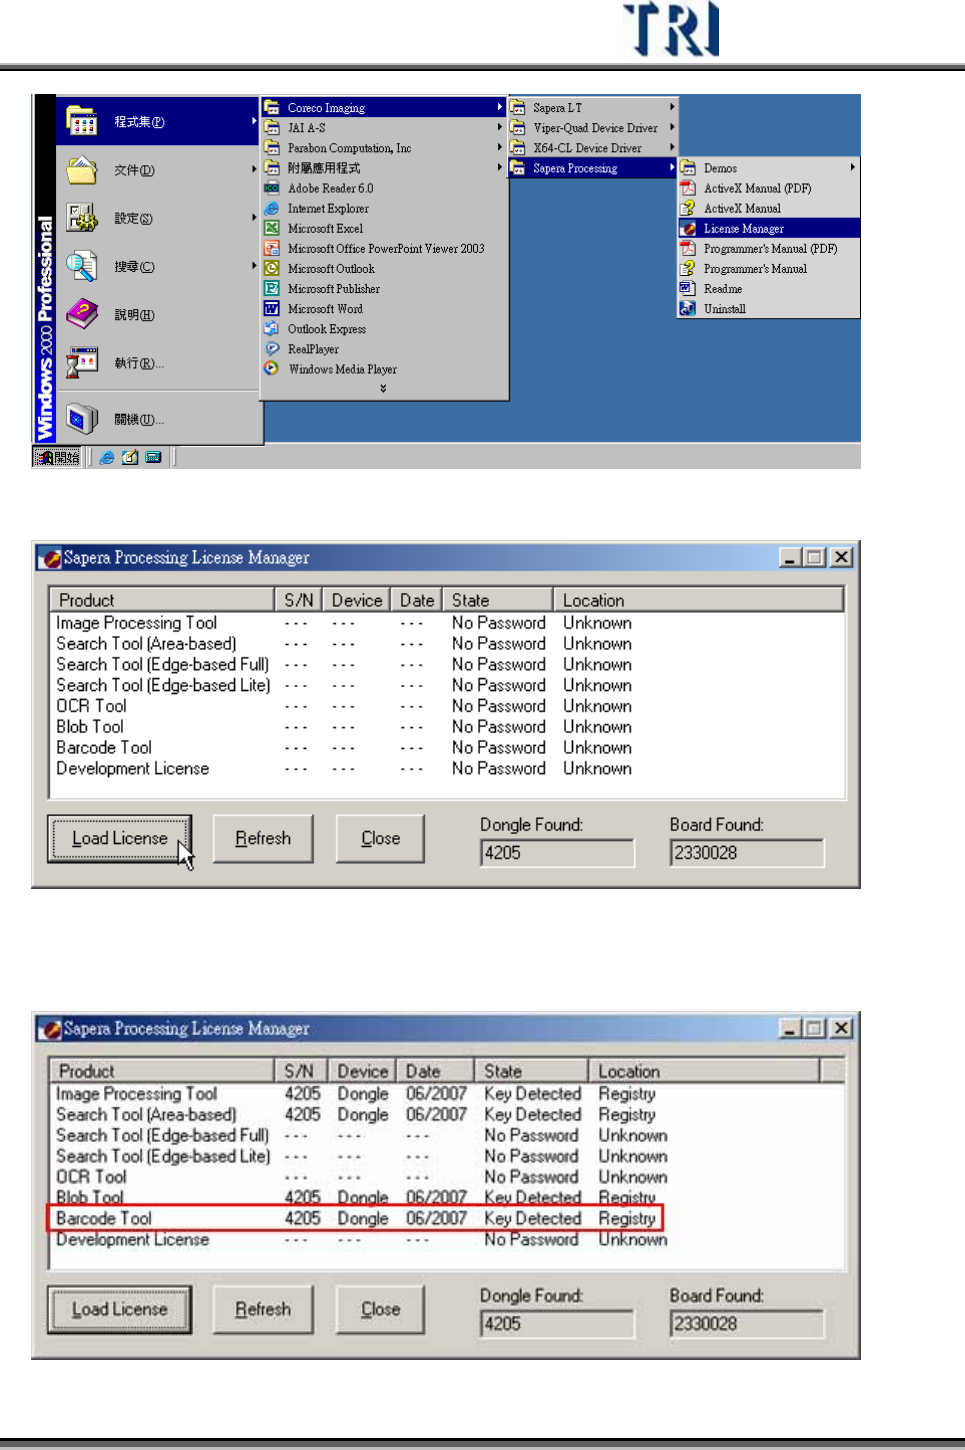
Task: Expand the JAI A-S program group
Action: [384, 127]
